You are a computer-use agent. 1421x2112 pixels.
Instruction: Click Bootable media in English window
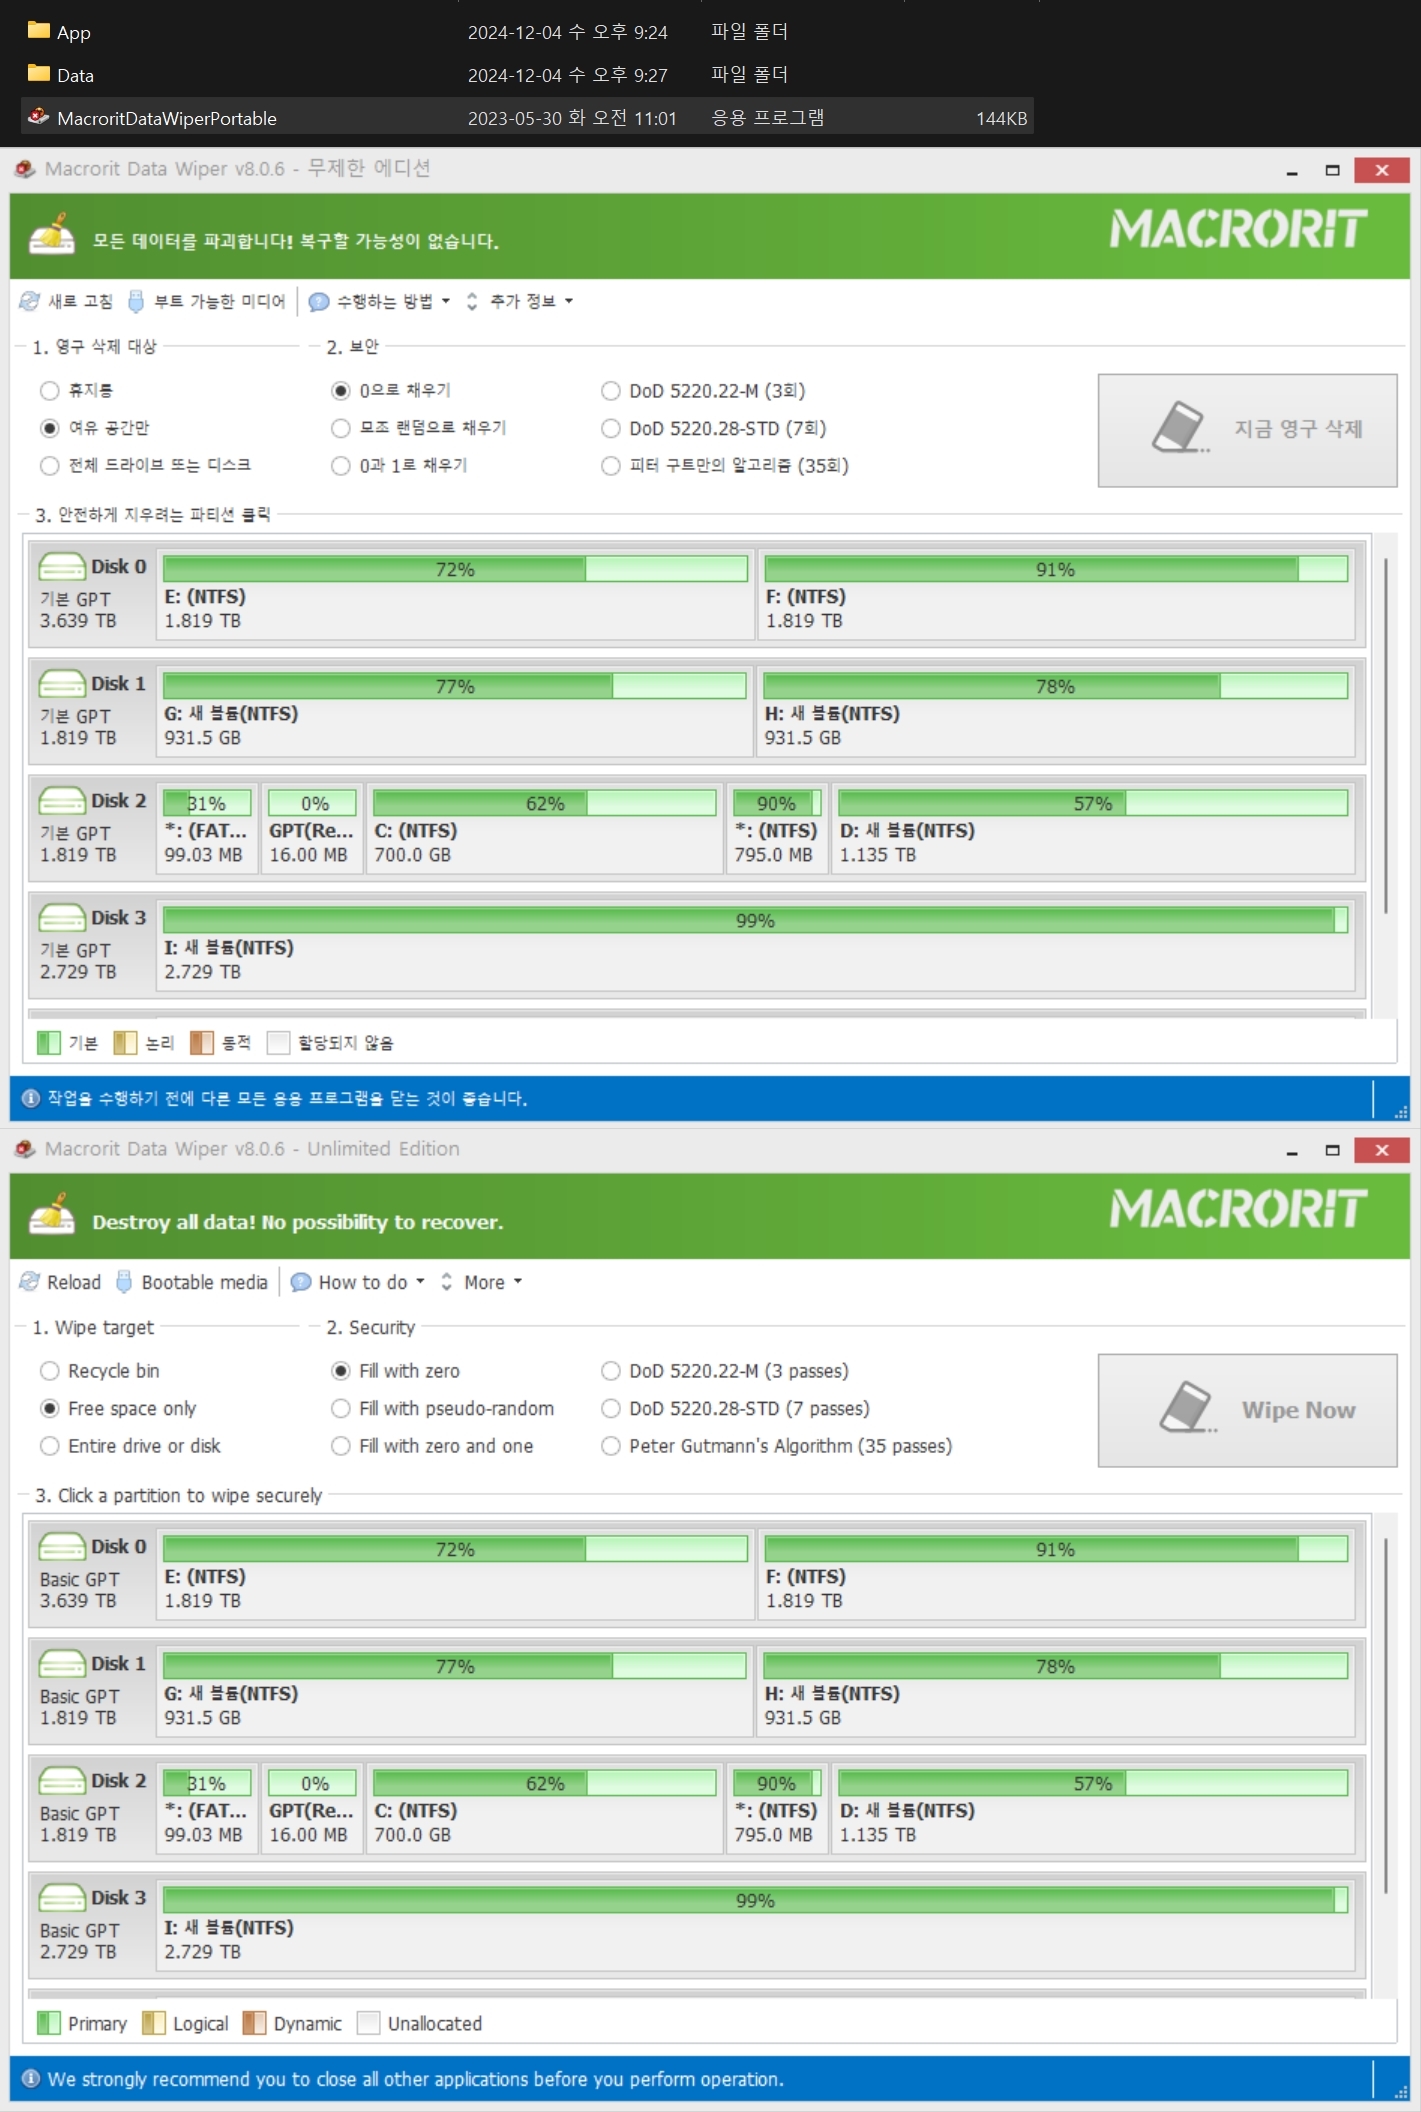(x=193, y=1282)
